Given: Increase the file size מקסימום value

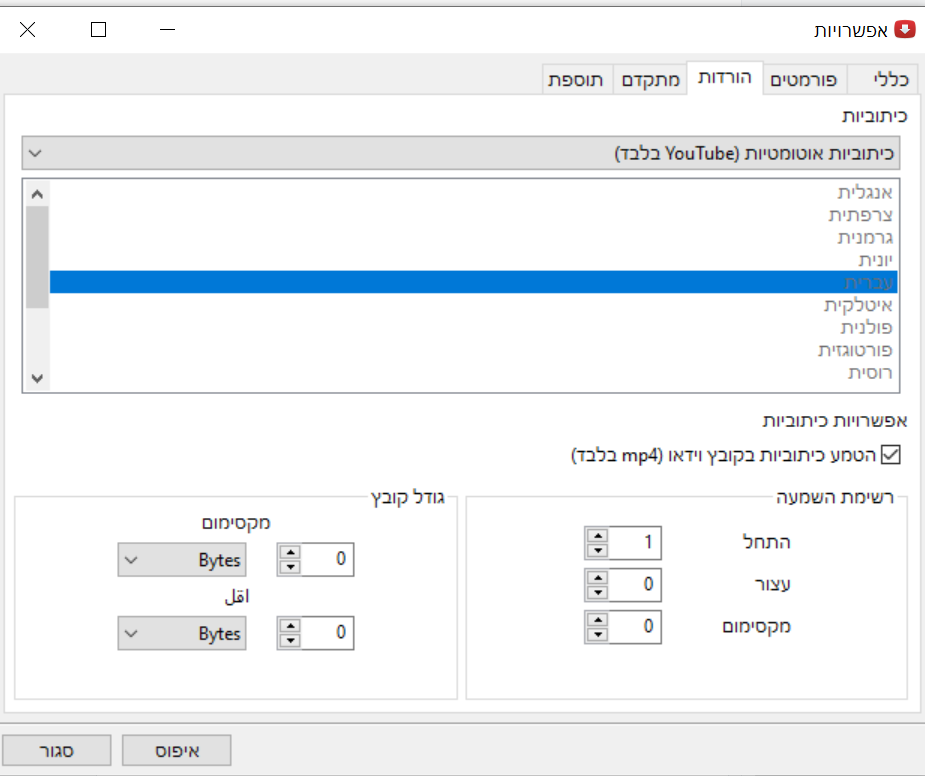Looking at the screenshot, I should pyautogui.click(x=289, y=553).
